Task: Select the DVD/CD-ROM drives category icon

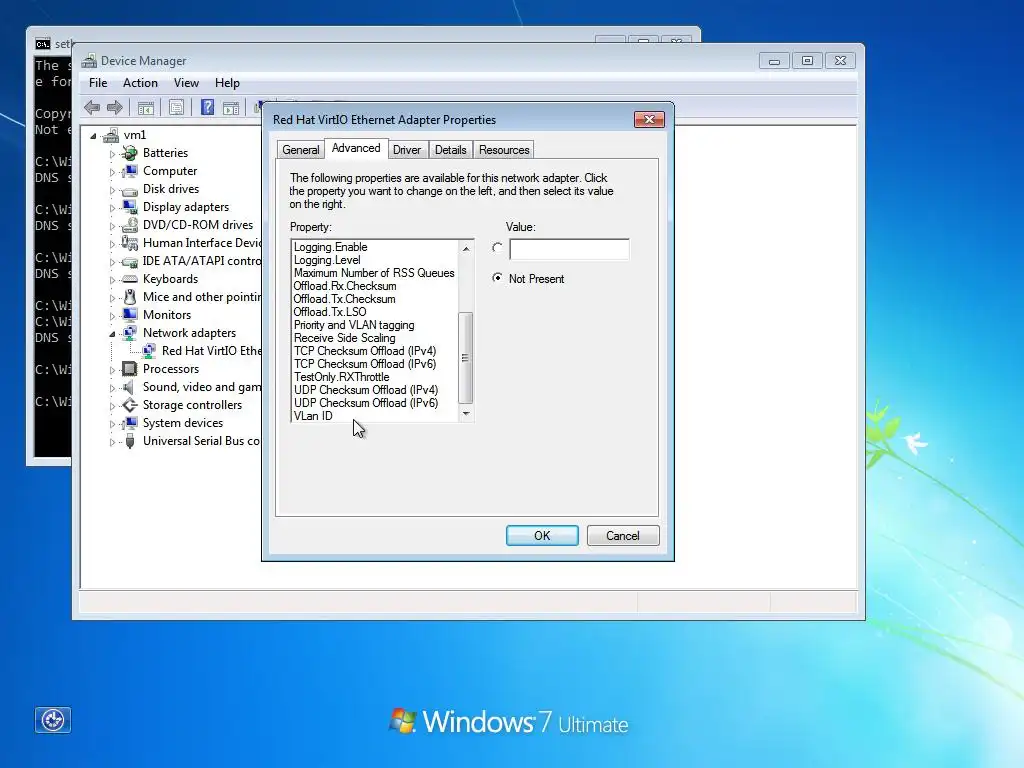Action: pos(130,225)
